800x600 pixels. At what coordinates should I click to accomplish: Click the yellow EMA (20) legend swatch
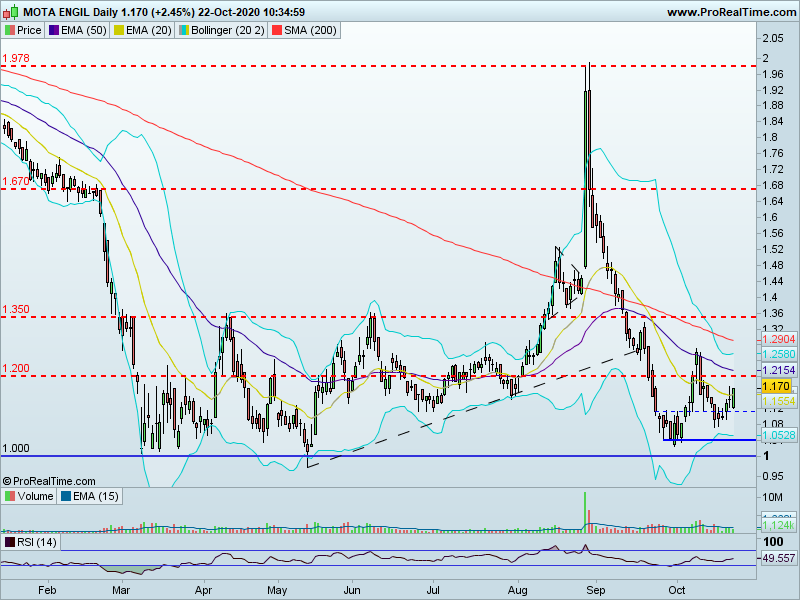pyautogui.click(x=119, y=31)
